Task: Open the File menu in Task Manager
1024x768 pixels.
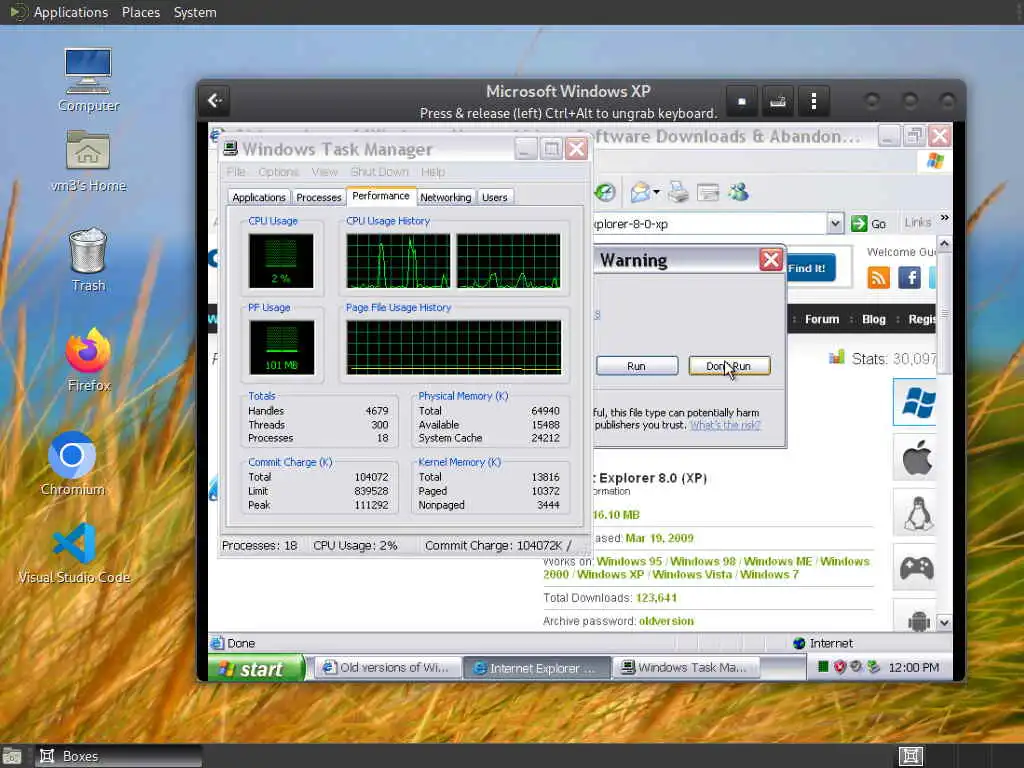Action: (236, 172)
